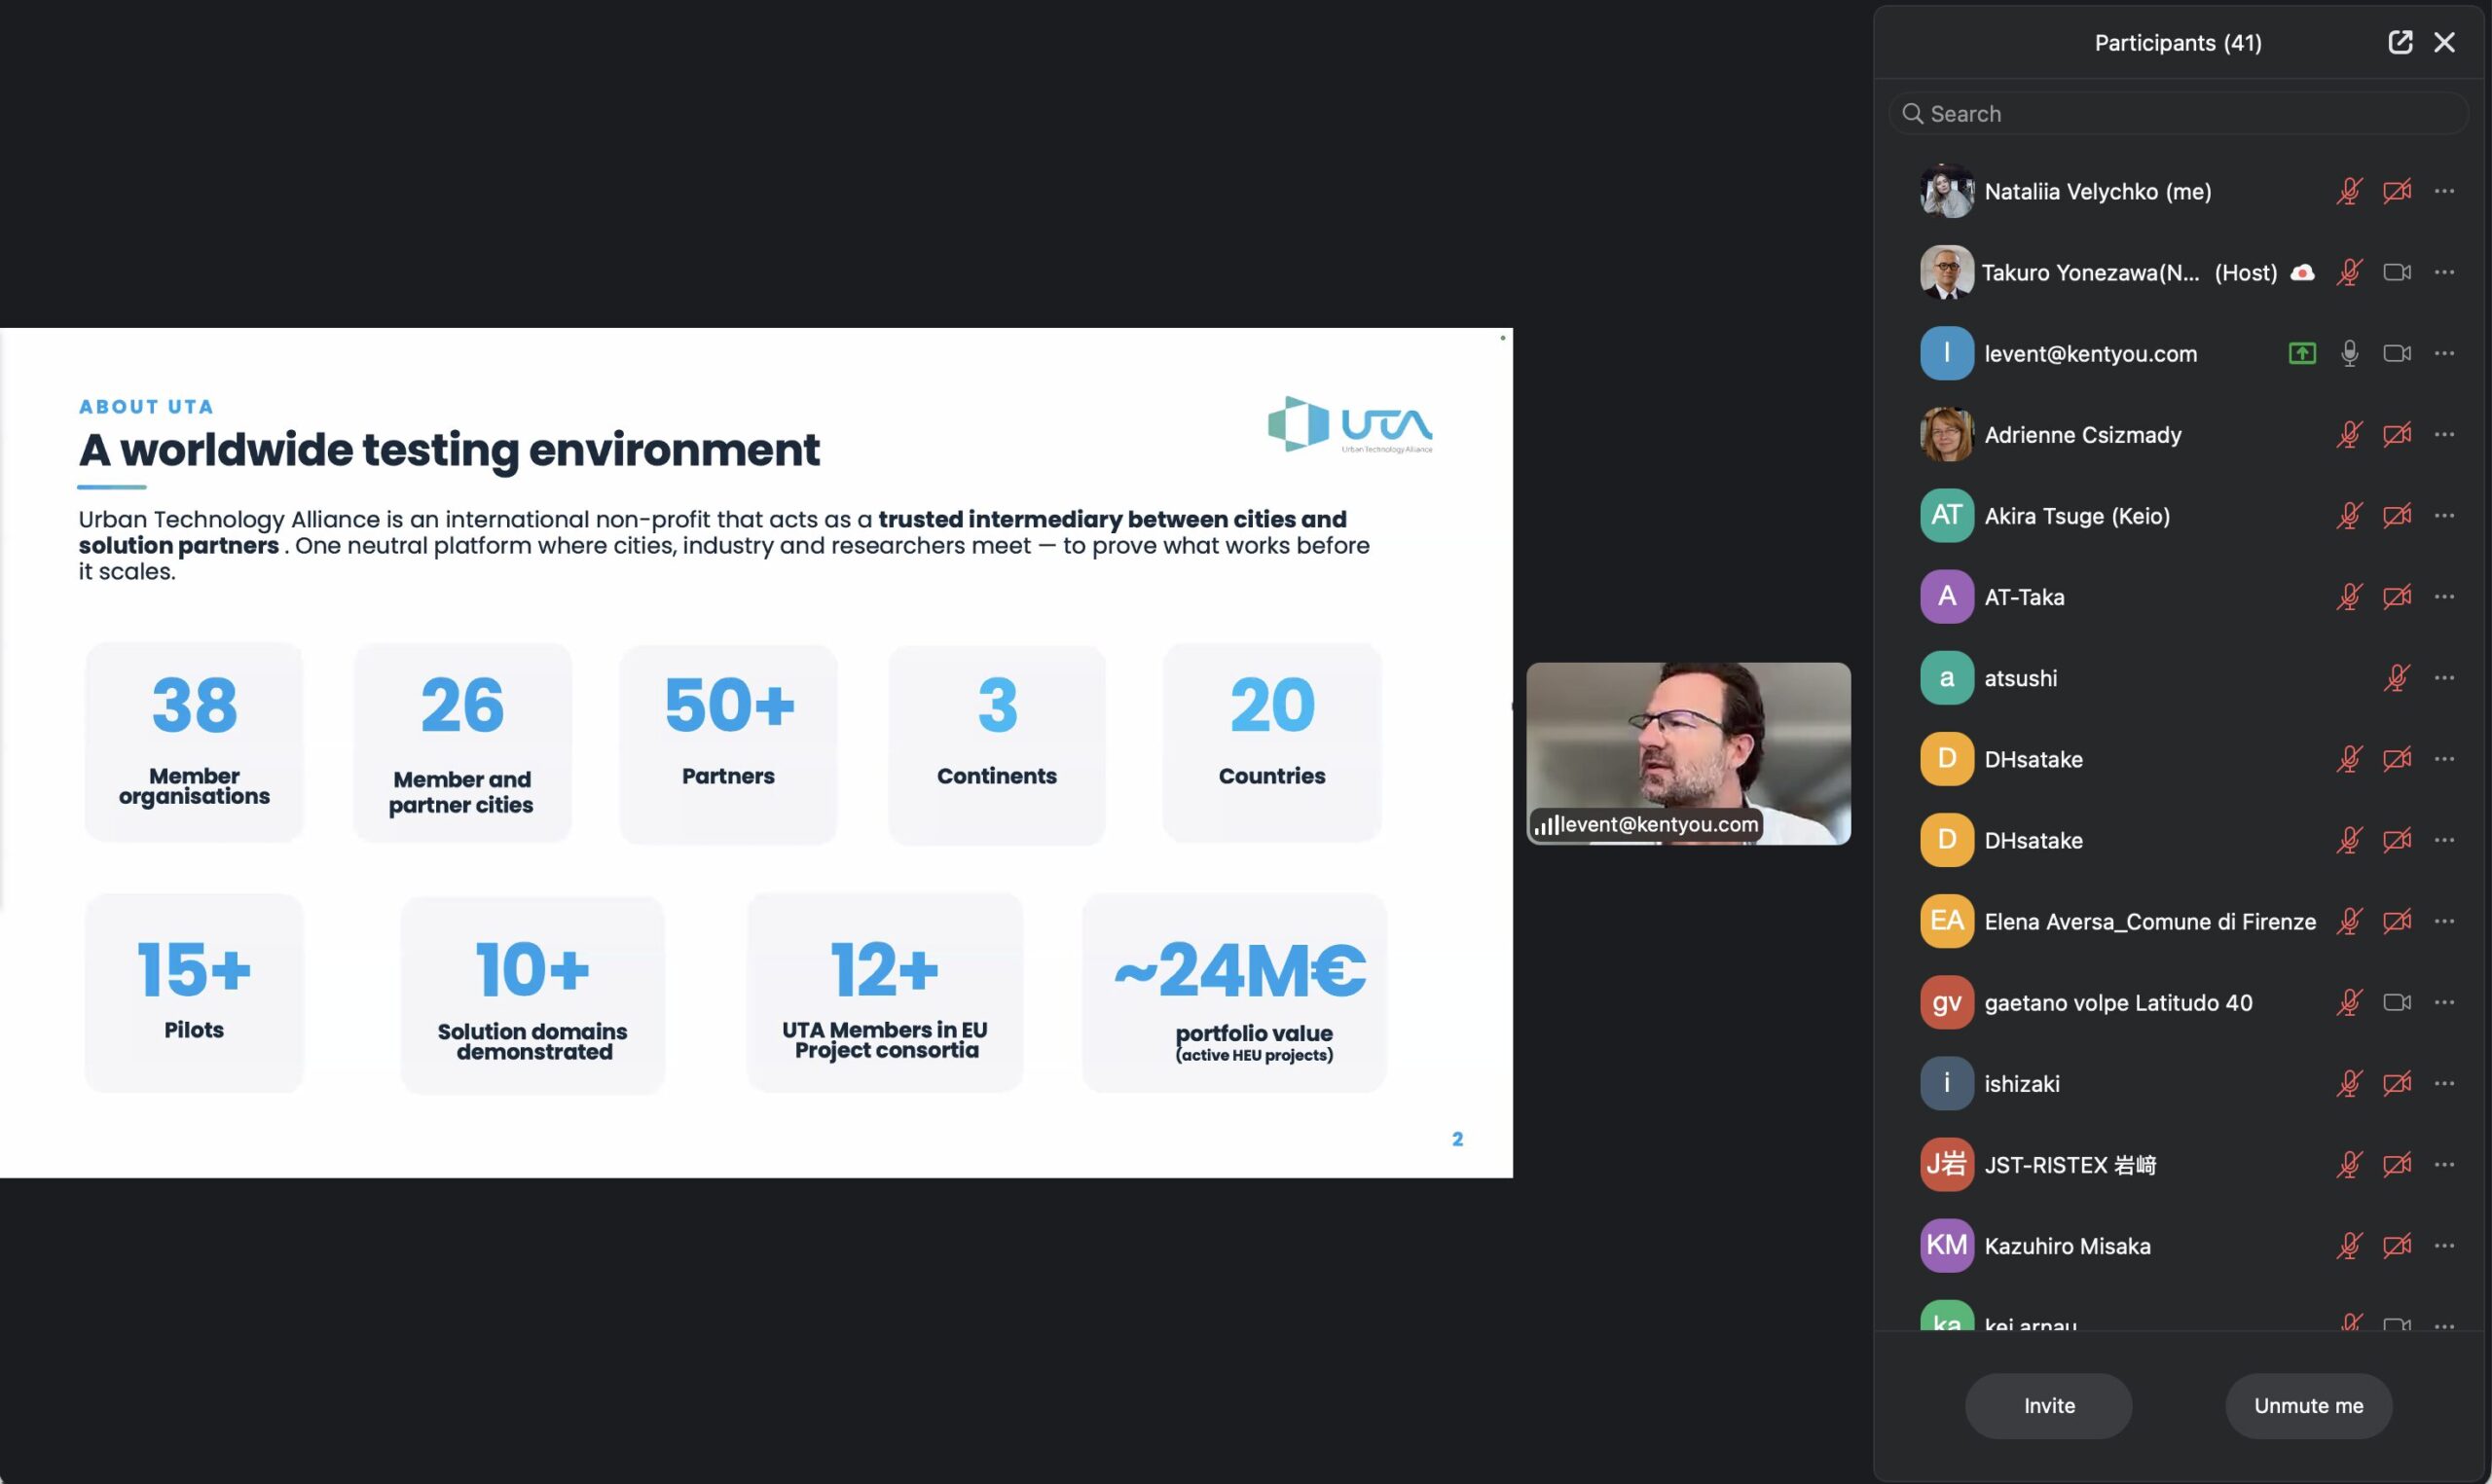Pop out the Participants panel

click(2400, 42)
